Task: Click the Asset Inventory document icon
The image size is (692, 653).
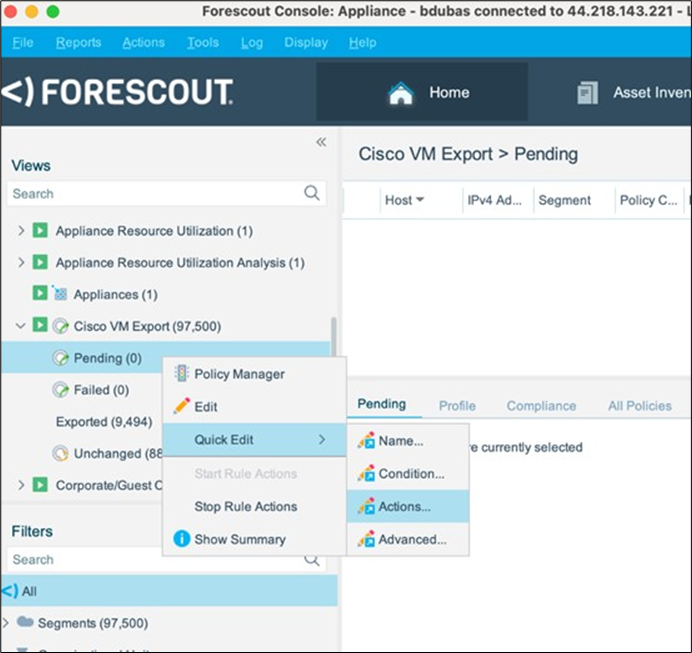Action: point(587,93)
